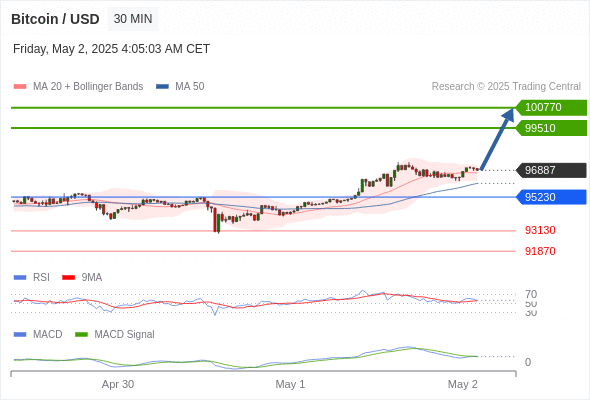Click the Bitcoin / USD title
Screen dimensions: 590x400
[x=55, y=19]
